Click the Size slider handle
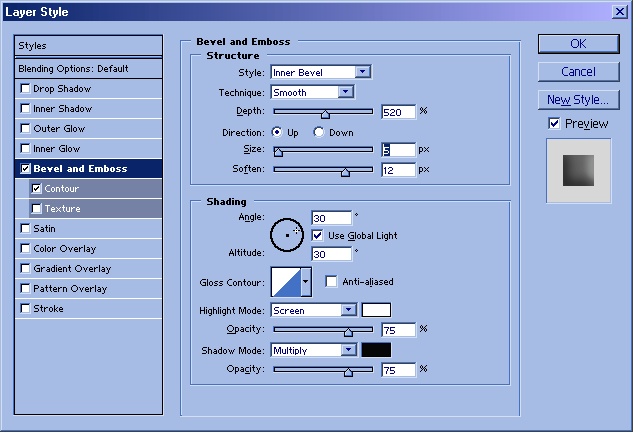The width and height of the screenshot is (633, 432). point(278,152)
